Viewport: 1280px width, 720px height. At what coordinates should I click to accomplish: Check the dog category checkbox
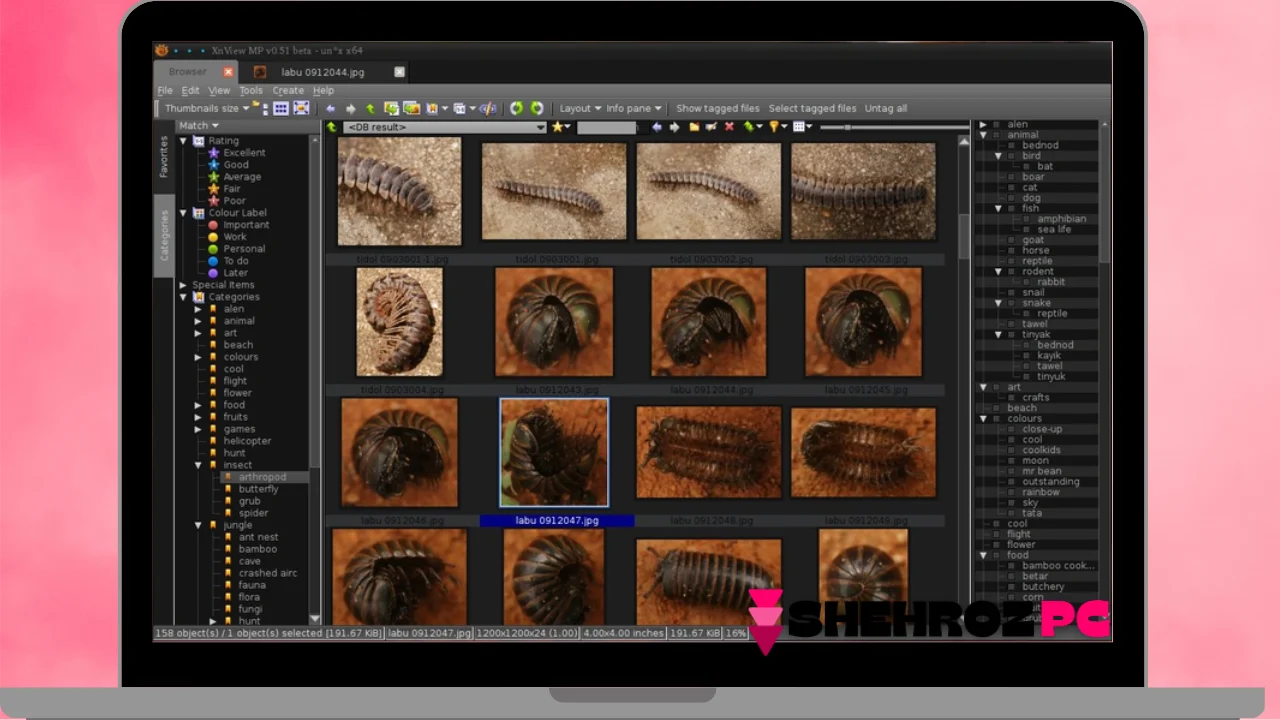1012,198
